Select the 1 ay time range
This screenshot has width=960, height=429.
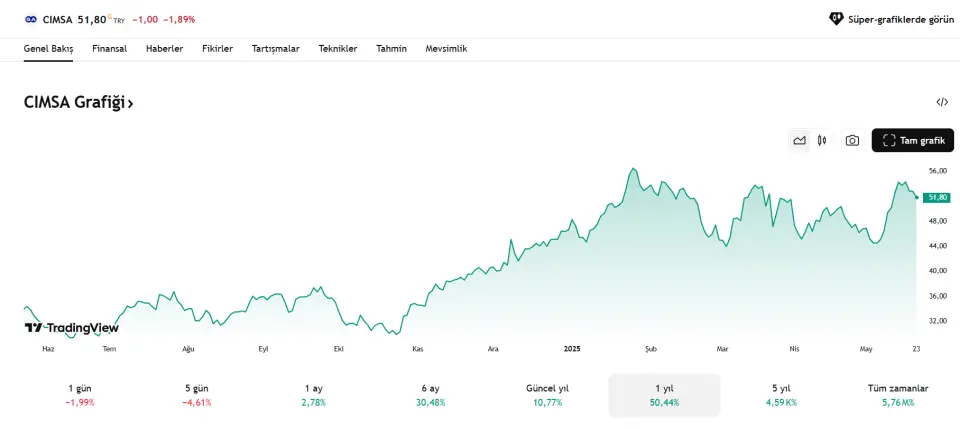click(x=314, y=395)
